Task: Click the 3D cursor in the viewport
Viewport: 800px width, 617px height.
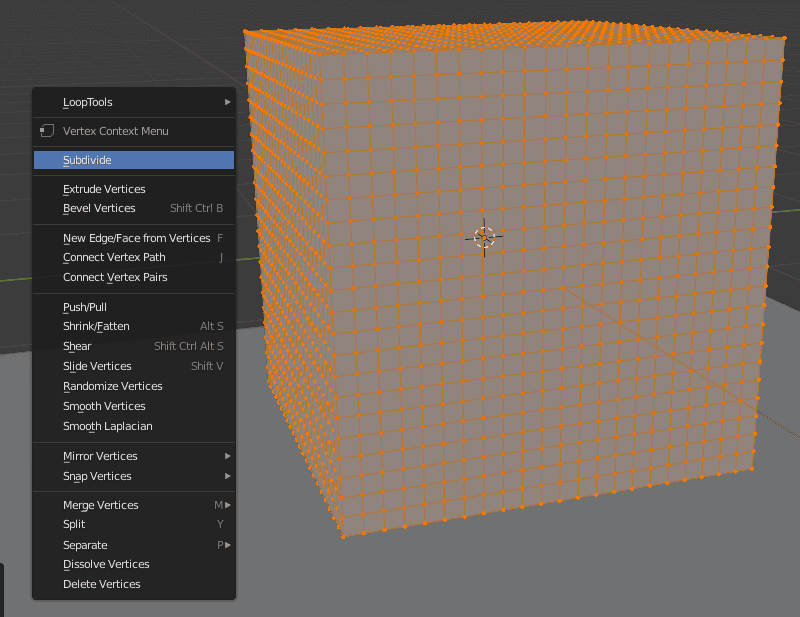Action: (x=485, y=237)
